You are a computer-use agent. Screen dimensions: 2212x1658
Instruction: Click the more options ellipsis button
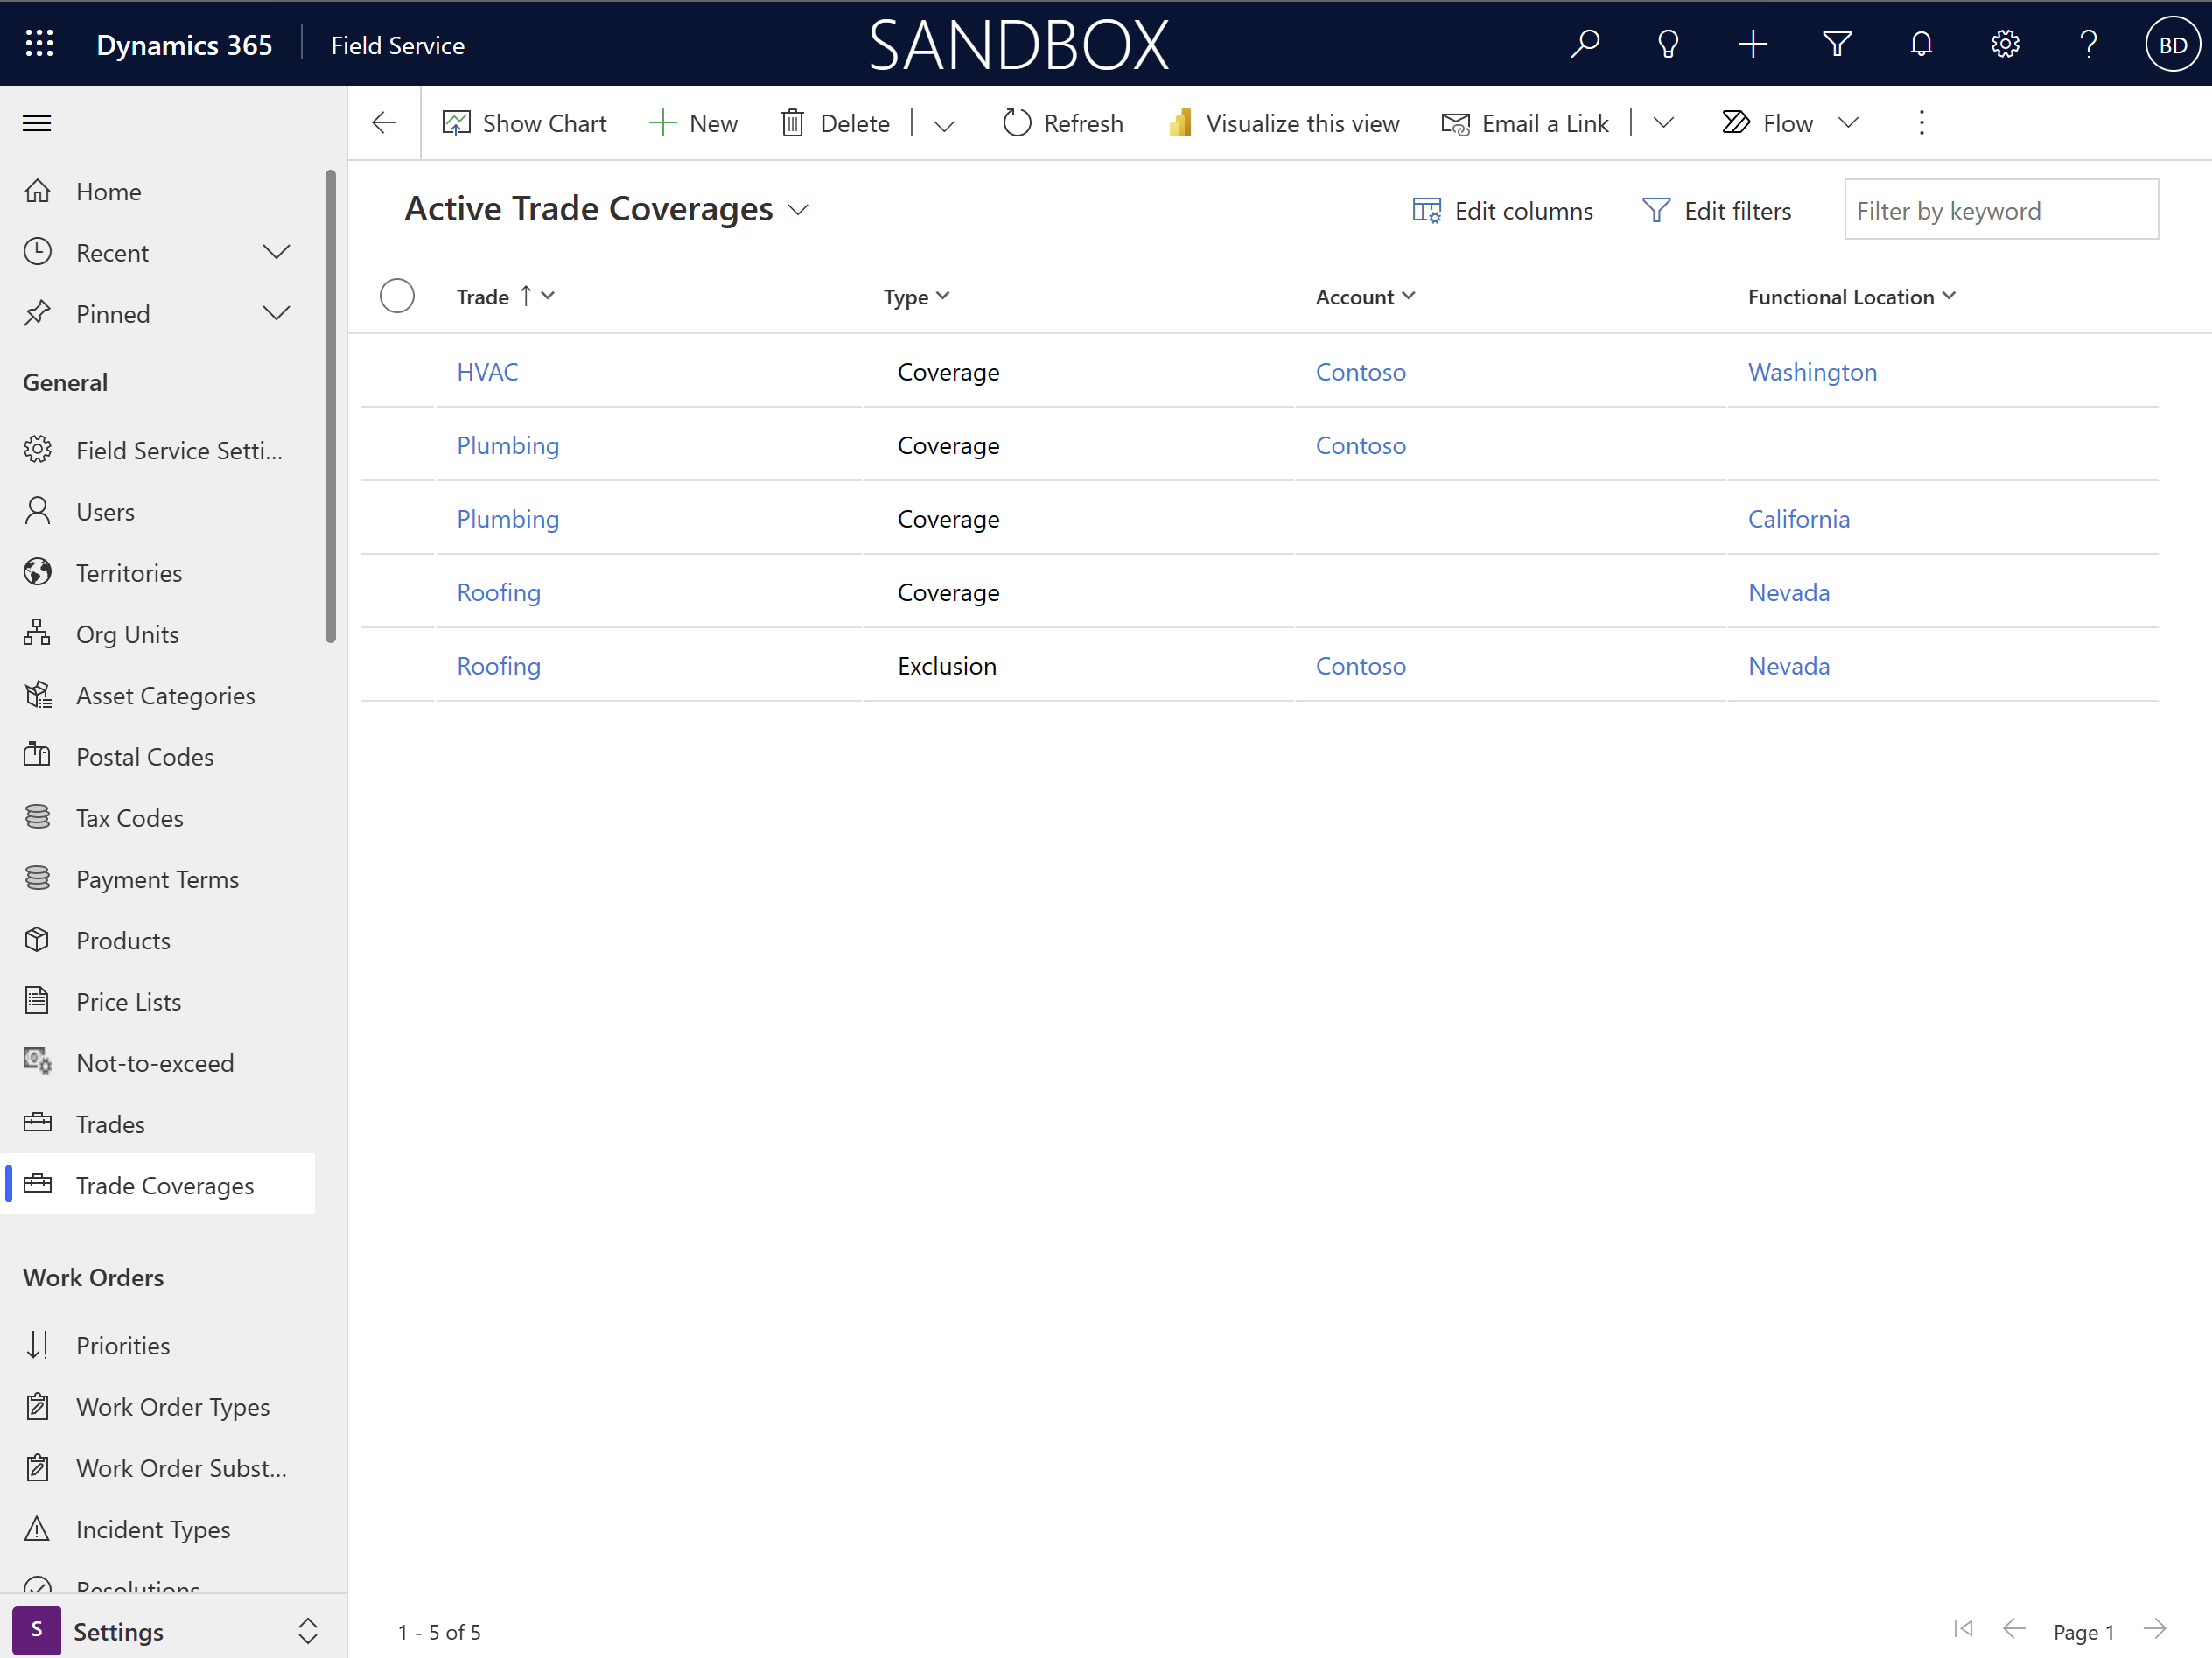tap(1923, 122)
